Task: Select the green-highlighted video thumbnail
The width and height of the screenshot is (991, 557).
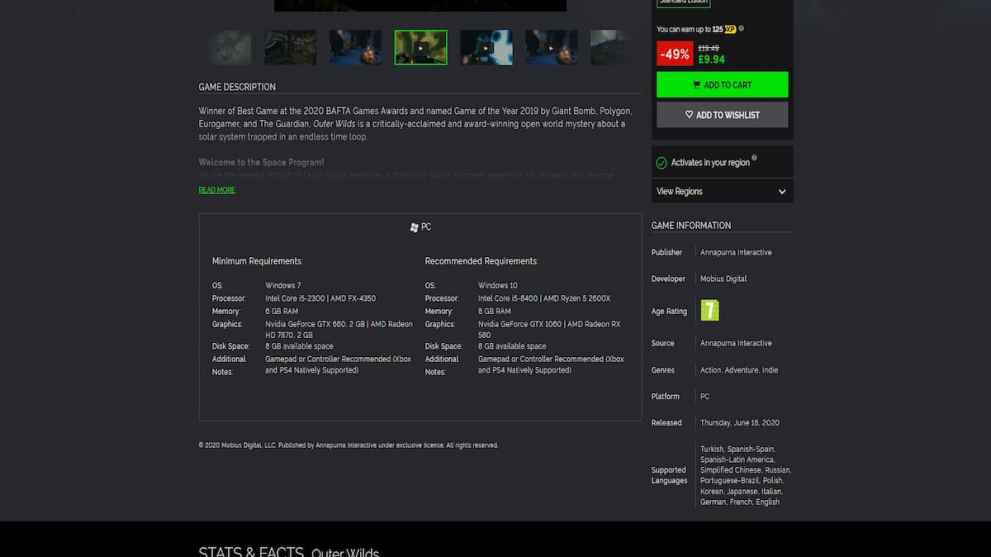Action: (420, 47)
